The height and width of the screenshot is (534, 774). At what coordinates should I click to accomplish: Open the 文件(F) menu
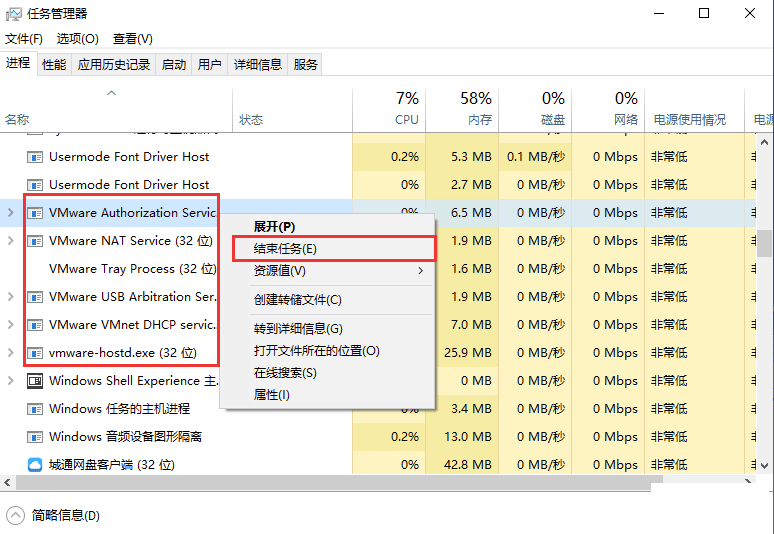[x=24, y=38]
